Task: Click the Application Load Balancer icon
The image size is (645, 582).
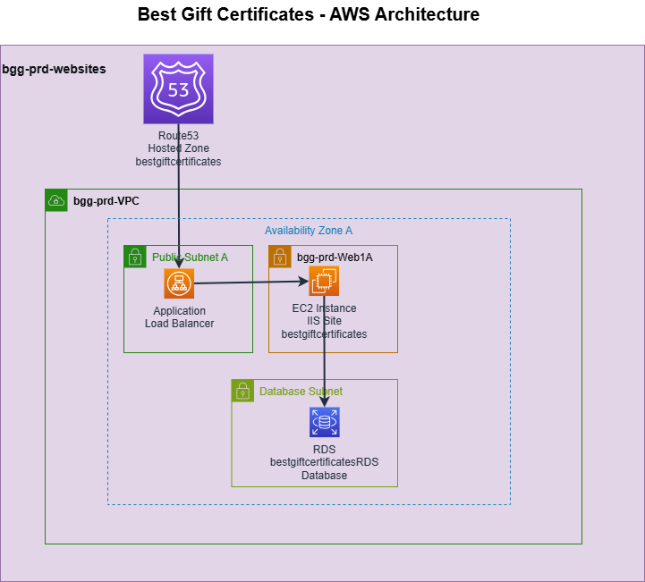Action: click(x=179, y=283)
